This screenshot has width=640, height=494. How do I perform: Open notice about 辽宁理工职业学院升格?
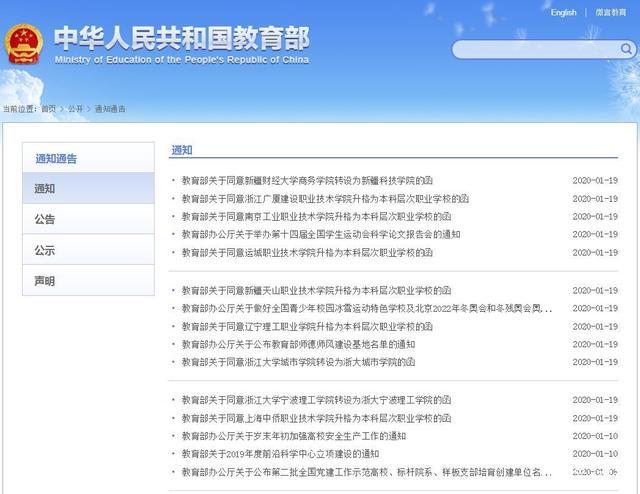(307, 327)
